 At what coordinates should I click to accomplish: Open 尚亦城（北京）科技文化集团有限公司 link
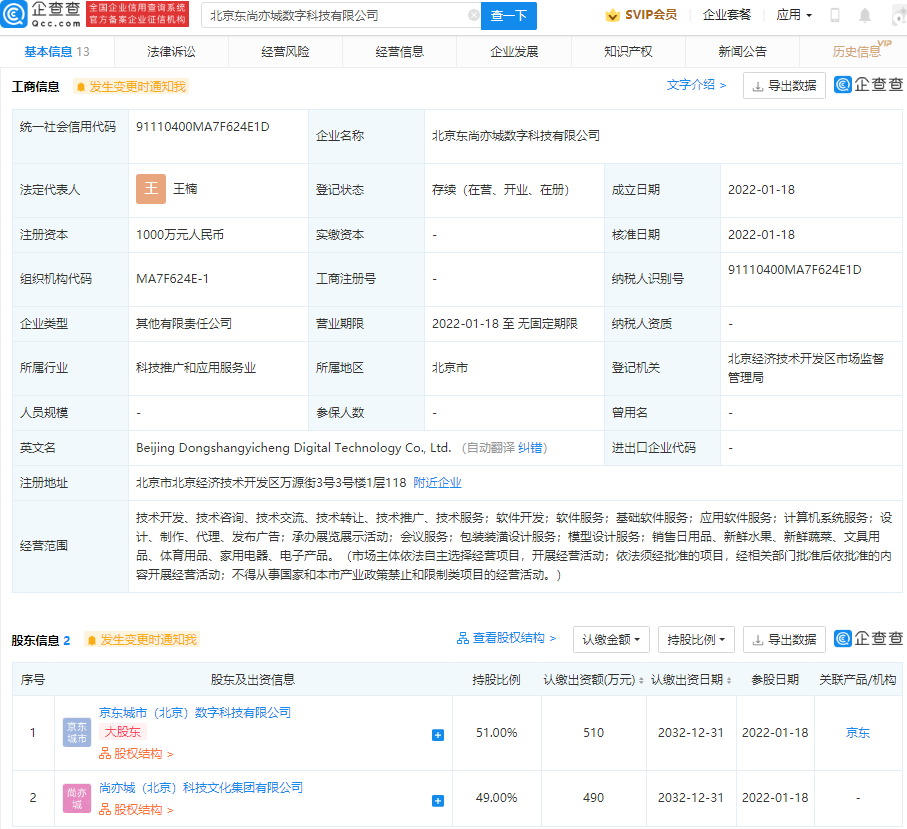coord(201,787)
